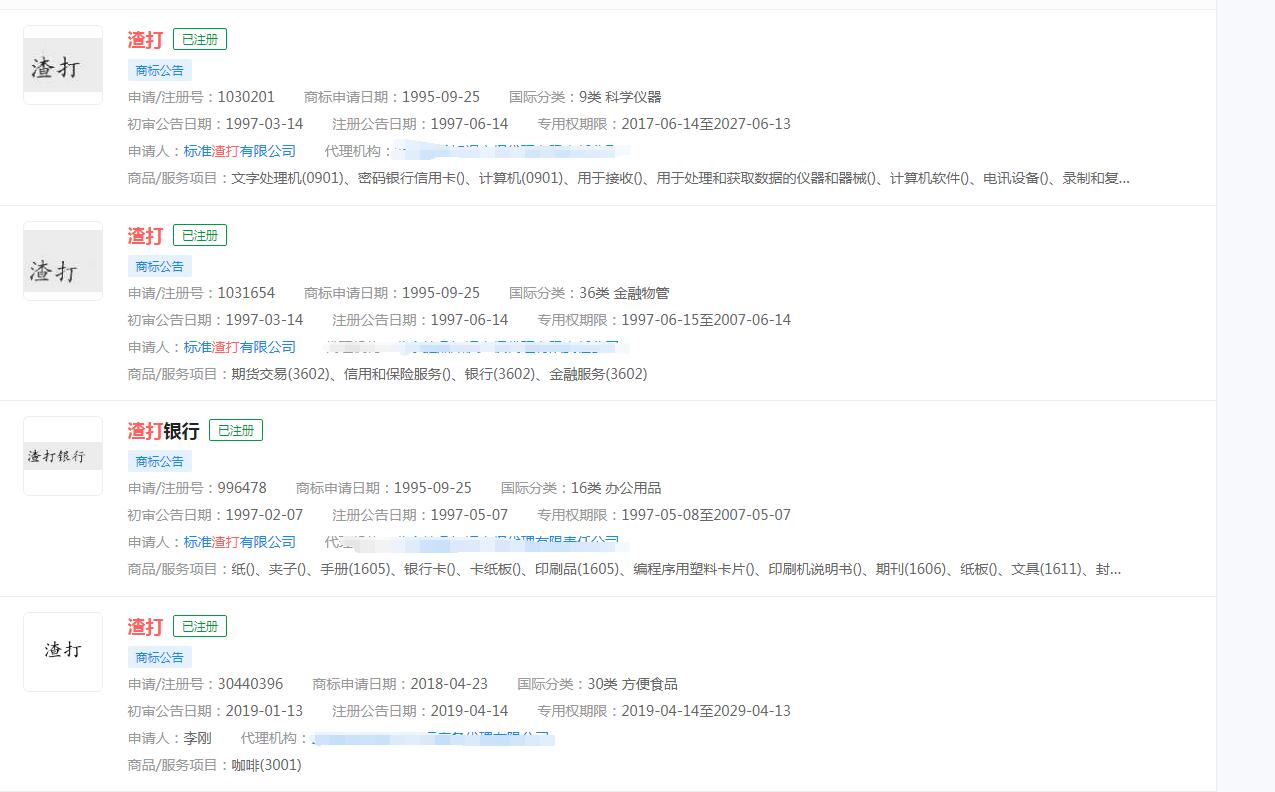Select applicant name 李刚

pos(198,738)
